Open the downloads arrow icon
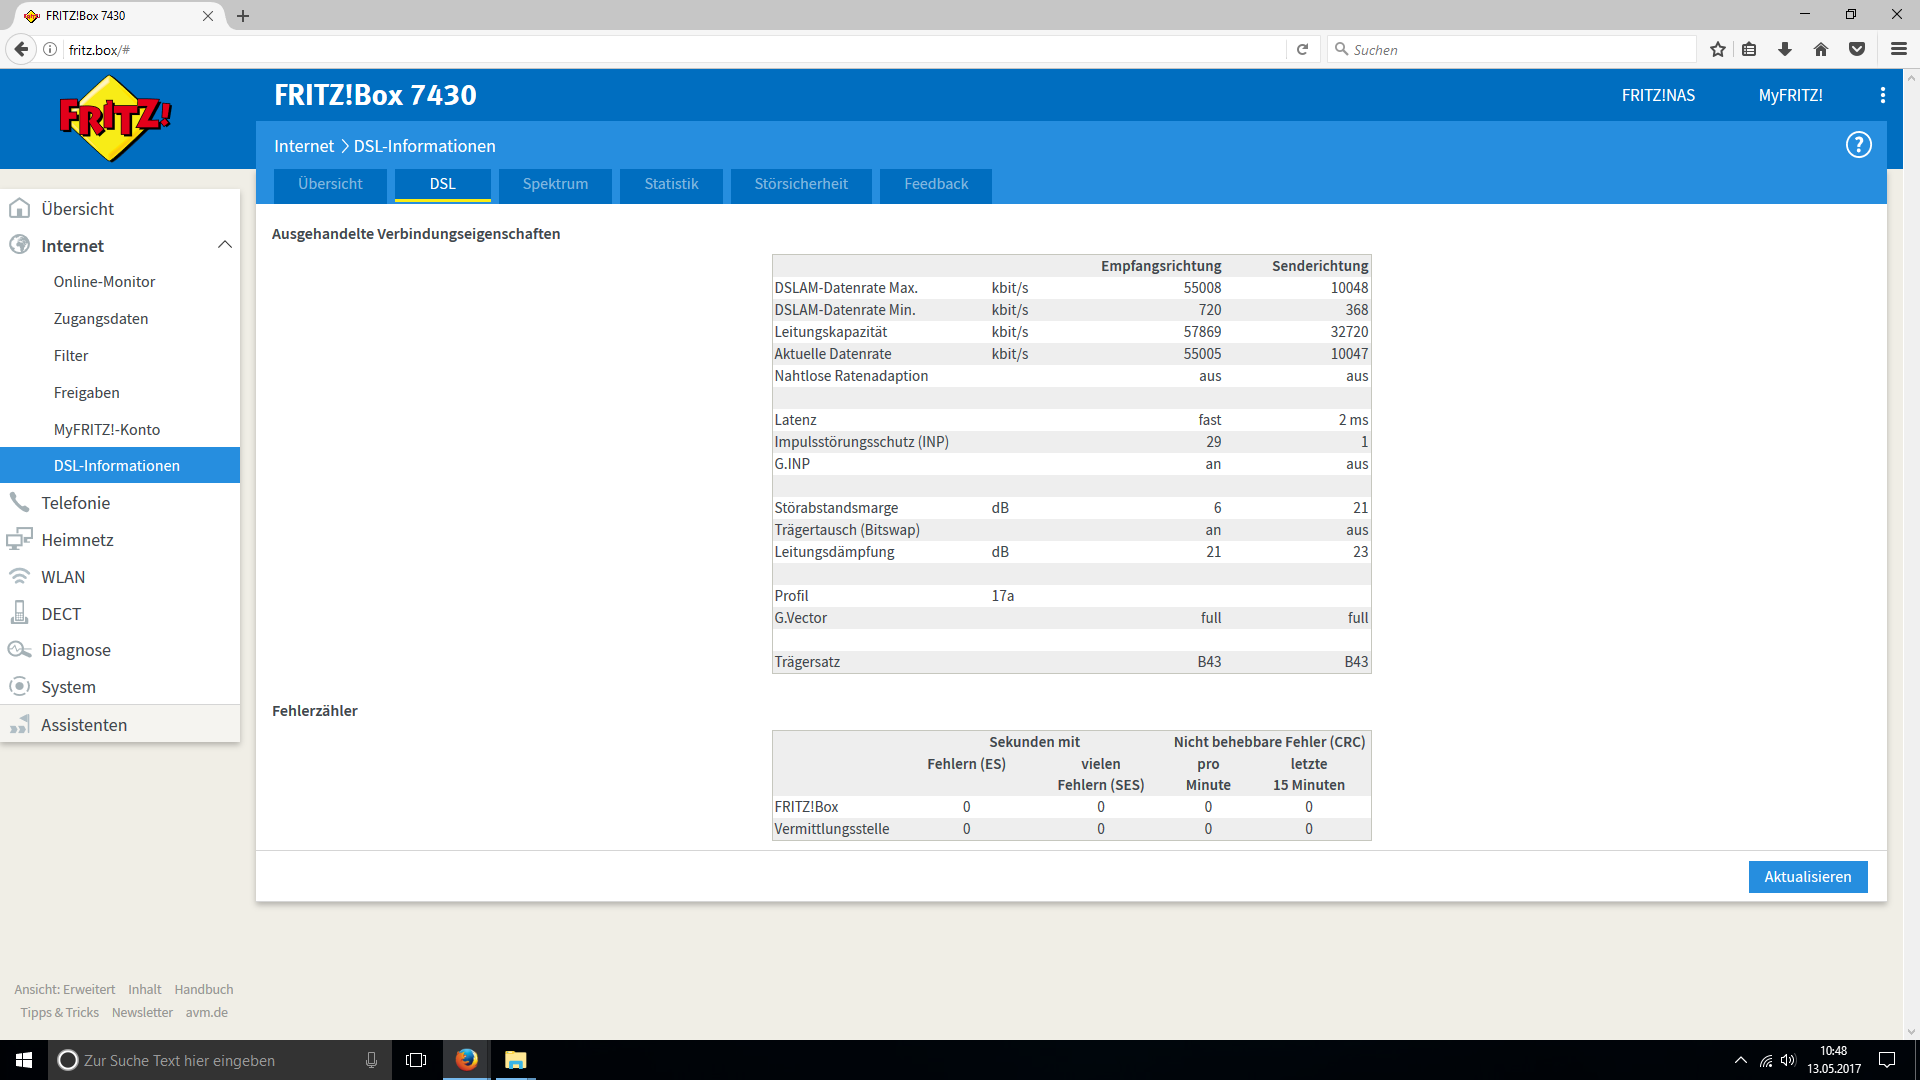Image resolution: width=1920 pixels, height=1080 pixels. [1785, 49]
